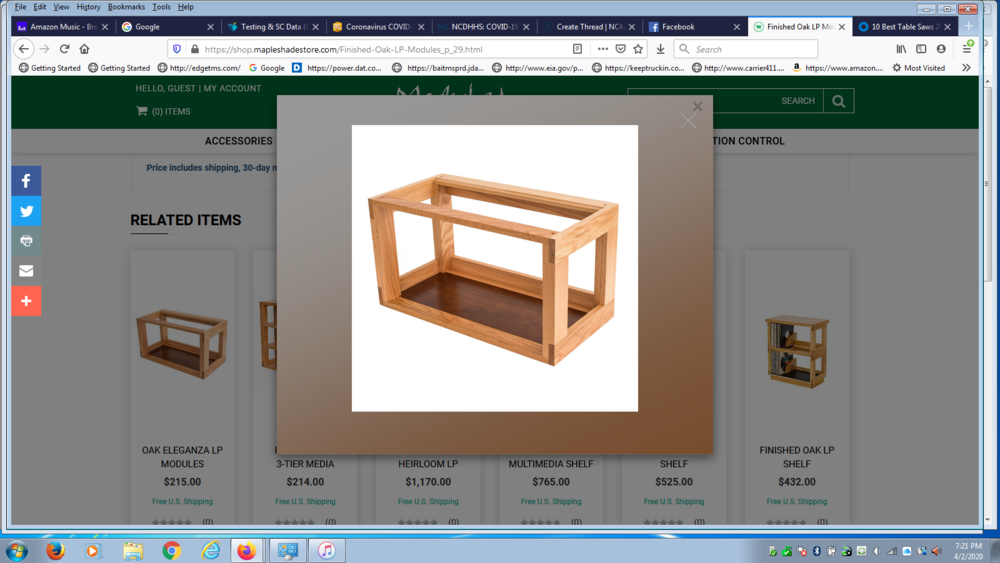Open the downloads arrow icon
The width and height of the screenshot is (1000, 563).
point(660,49)
